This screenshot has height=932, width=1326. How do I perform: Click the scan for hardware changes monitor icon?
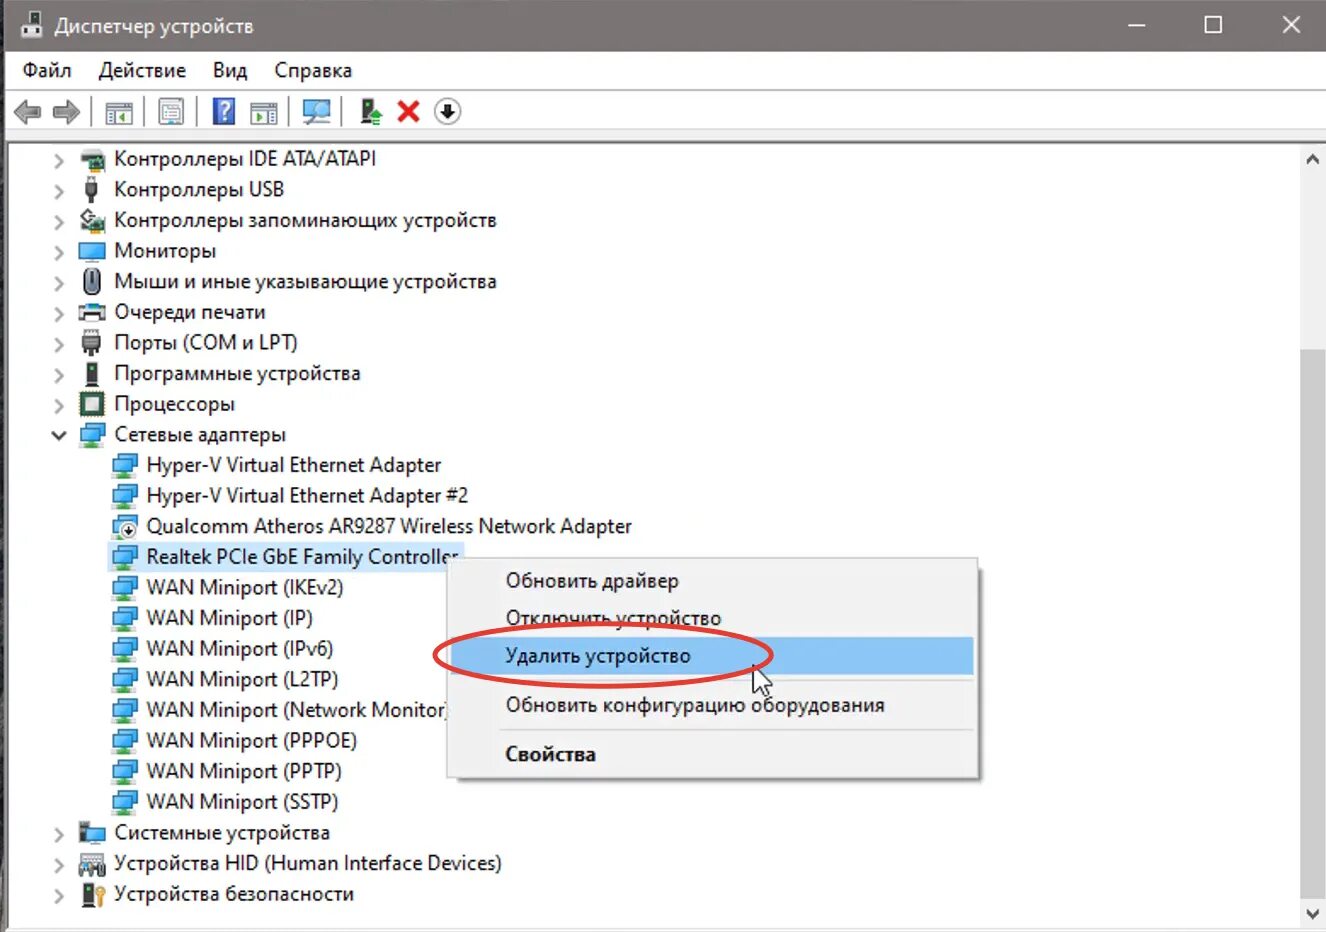[317, 112]
